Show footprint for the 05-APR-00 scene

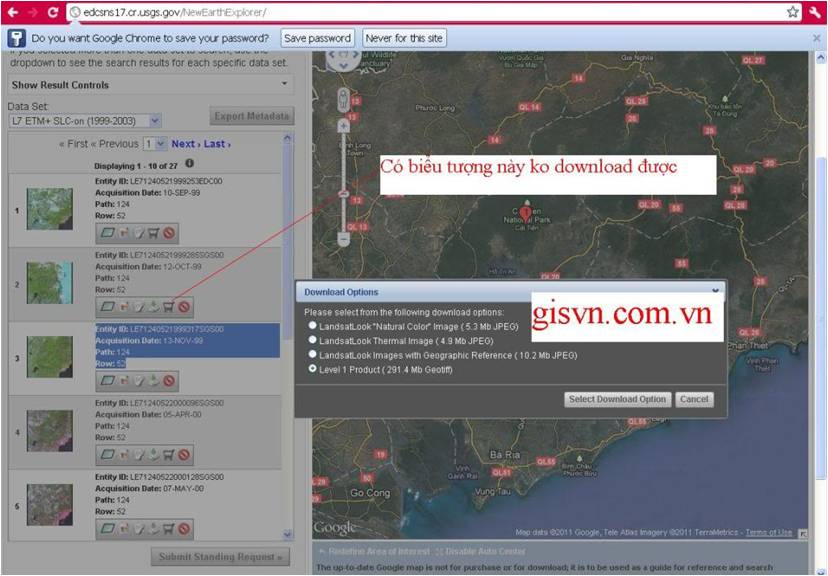tap(108, 455)
